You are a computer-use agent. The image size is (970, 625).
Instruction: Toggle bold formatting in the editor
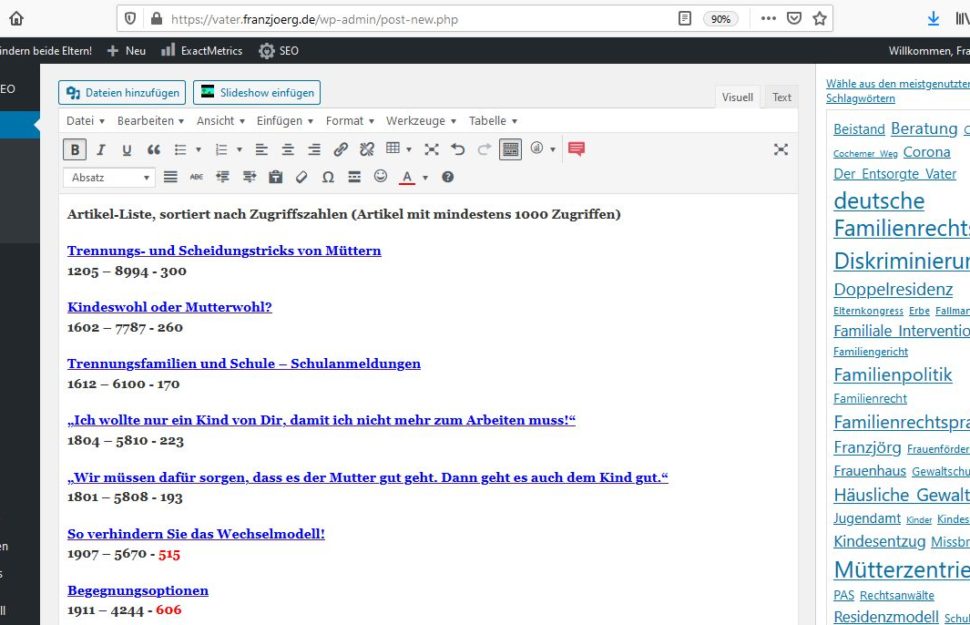pyautogui.click(x=75, y=149)
